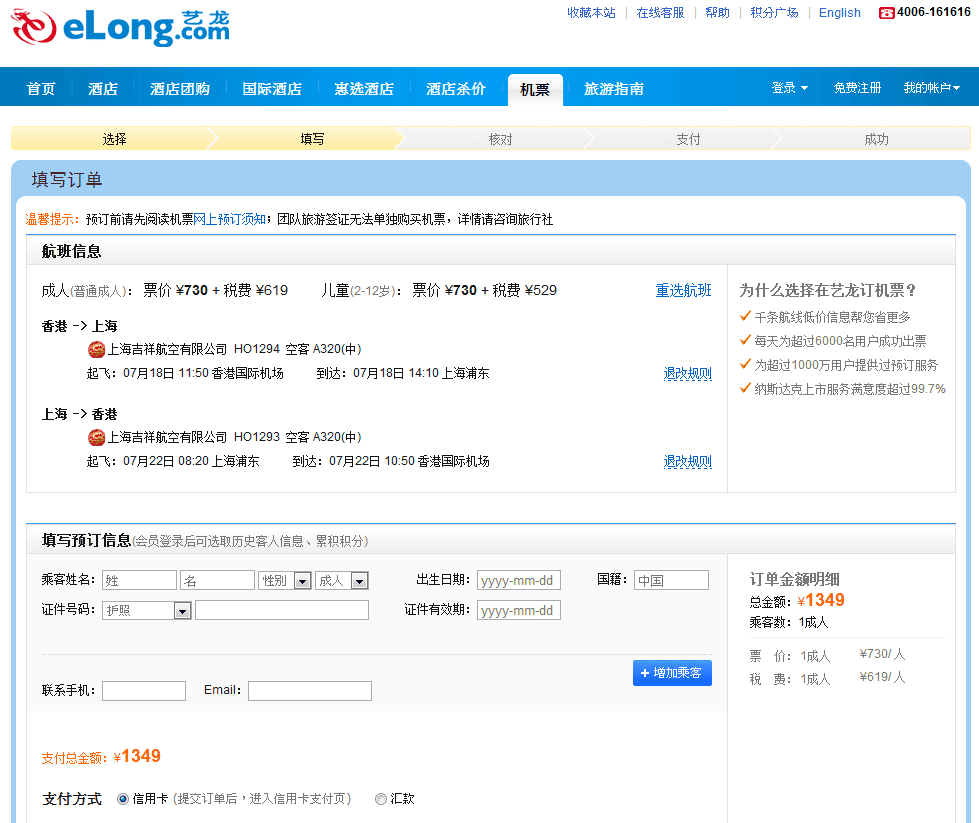Viewport: 979px width, 823px height.
Task: Expand the 登录 menu in the navigation bar
Action: point(789,88)
